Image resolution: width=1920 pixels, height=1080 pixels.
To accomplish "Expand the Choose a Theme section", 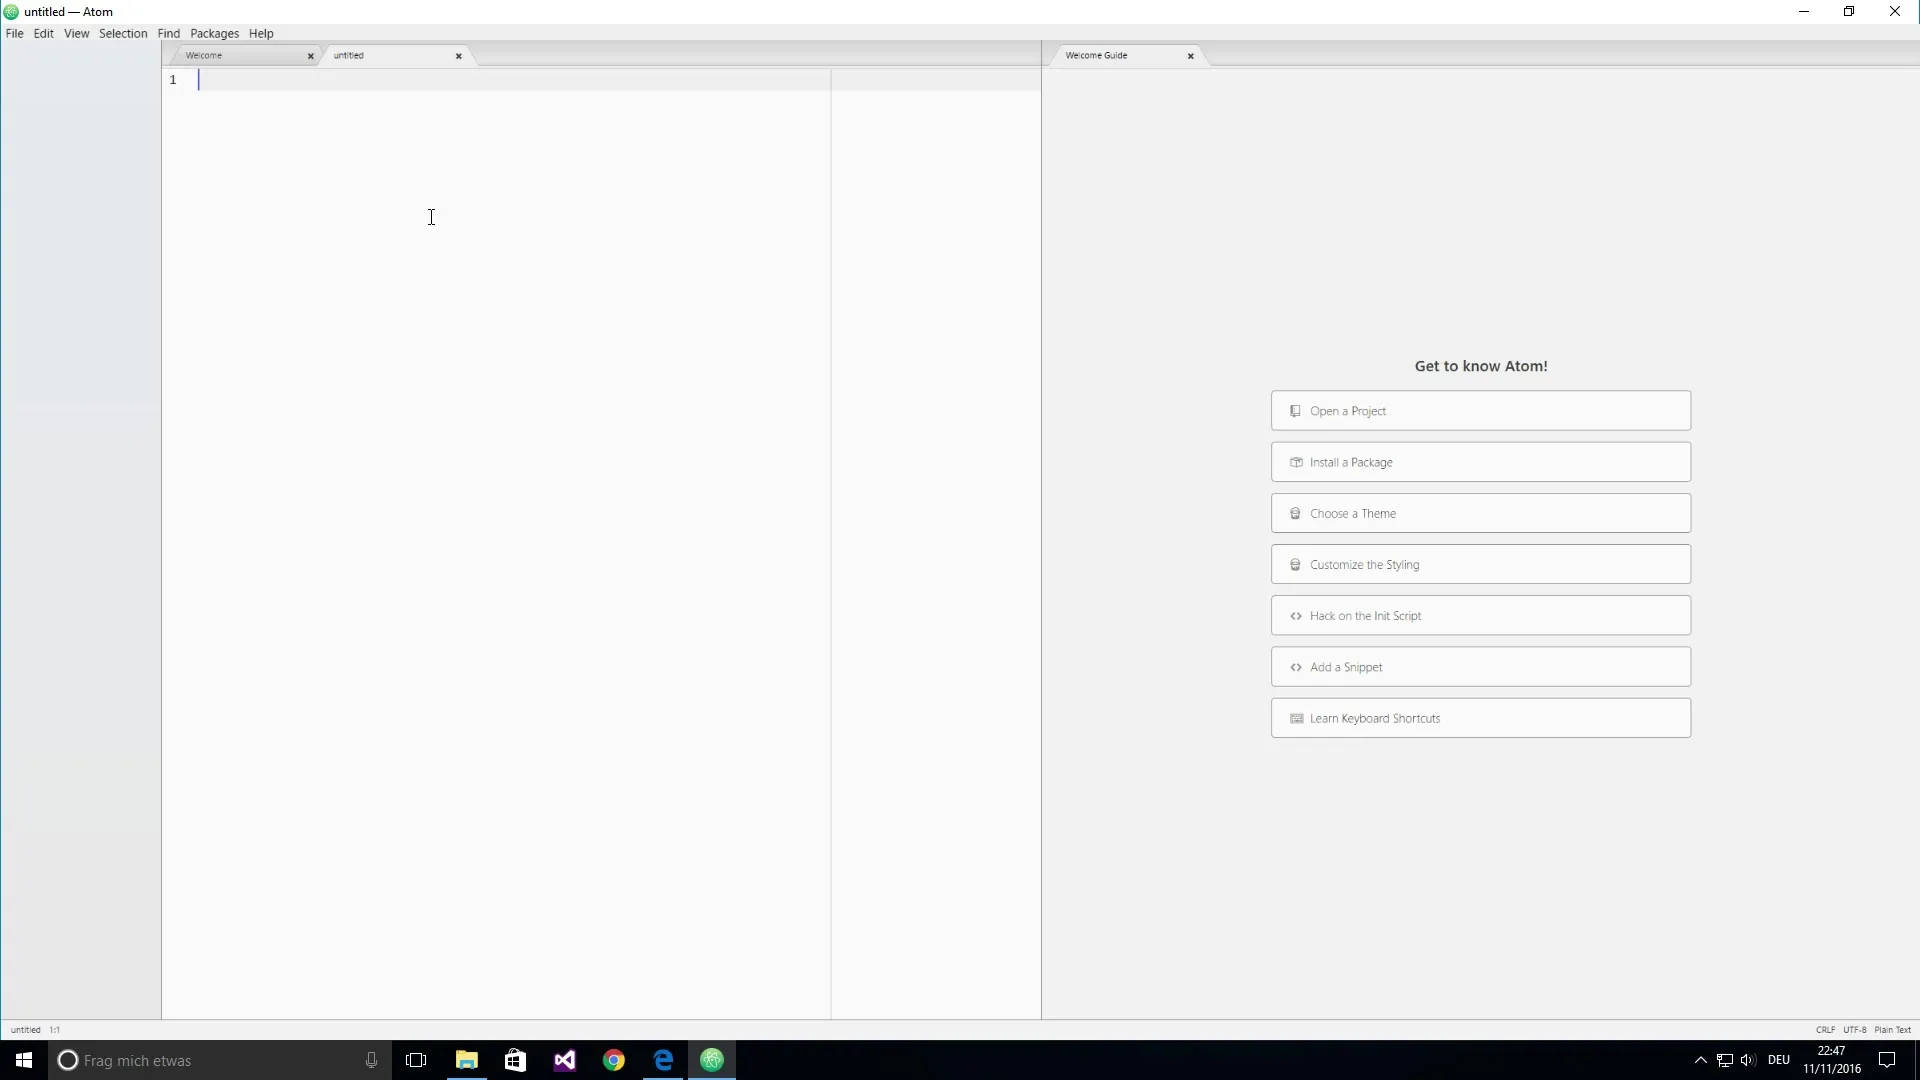I will coord(1481,513).
